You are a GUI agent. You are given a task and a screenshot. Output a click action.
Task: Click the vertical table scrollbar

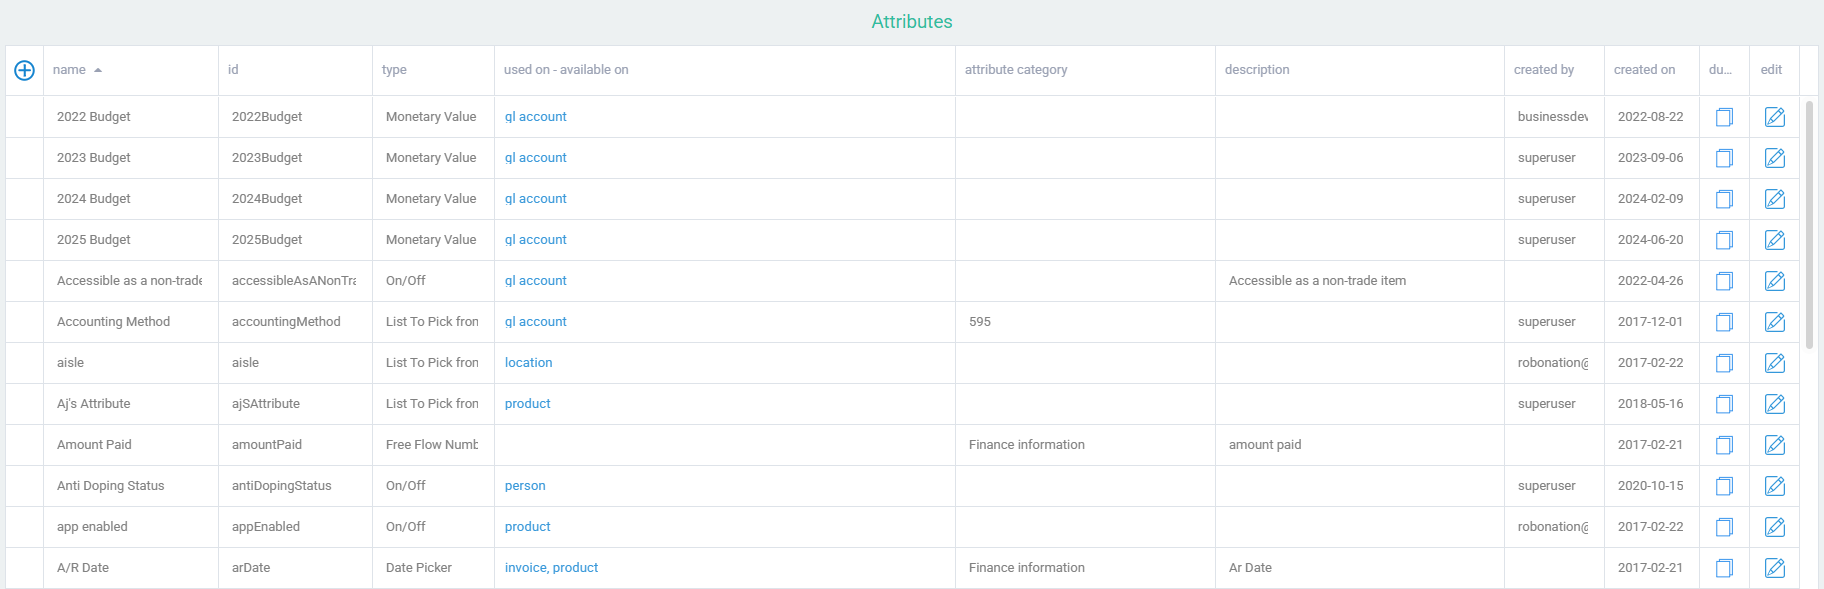pyautogui.click(x=1810, y=225)
